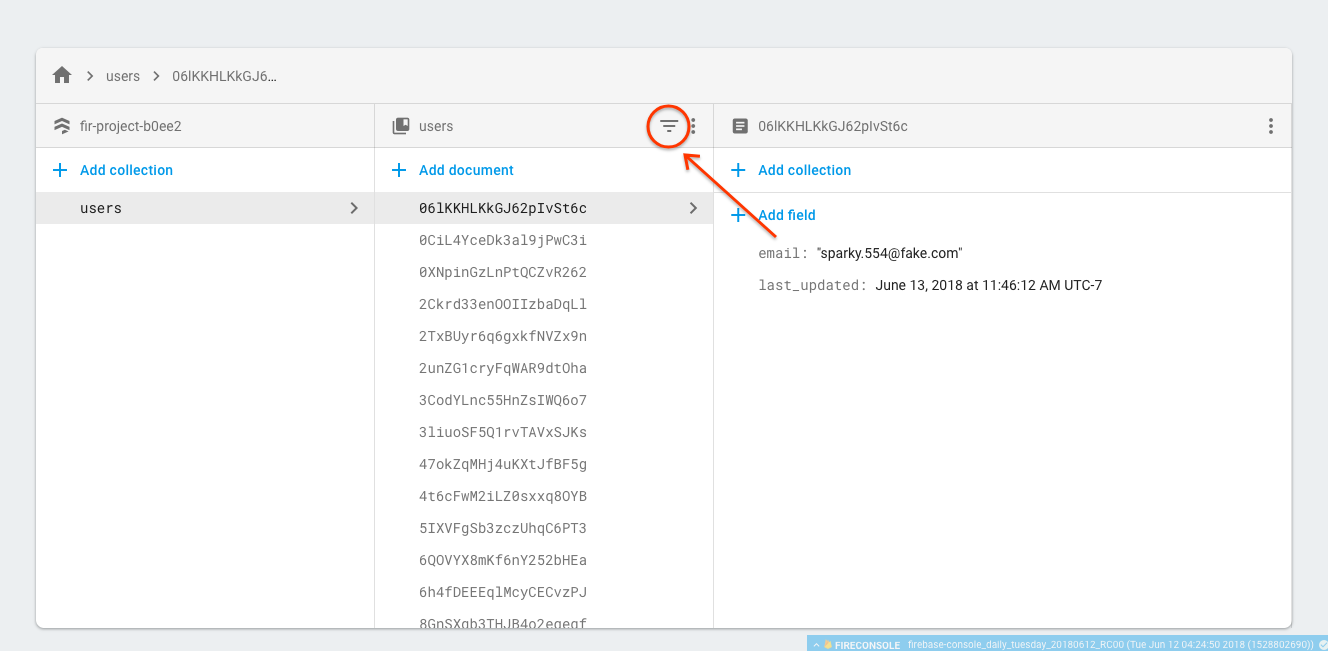The height and width of the screenshot is (651, 1331).
Task: Open document 3liuoSF5Q1rvTAVxSJKs
Action: click(x=503, y=432)
